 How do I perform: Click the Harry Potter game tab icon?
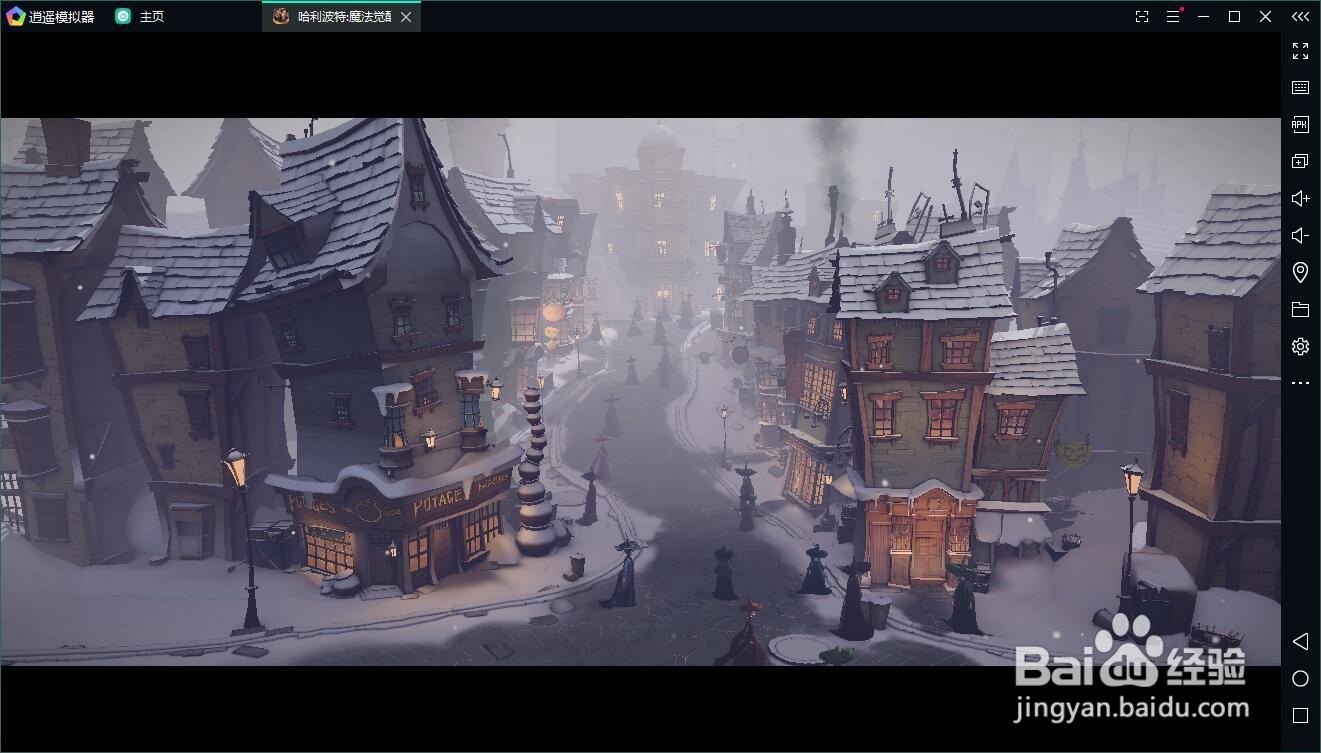click(x=281, y=16)
